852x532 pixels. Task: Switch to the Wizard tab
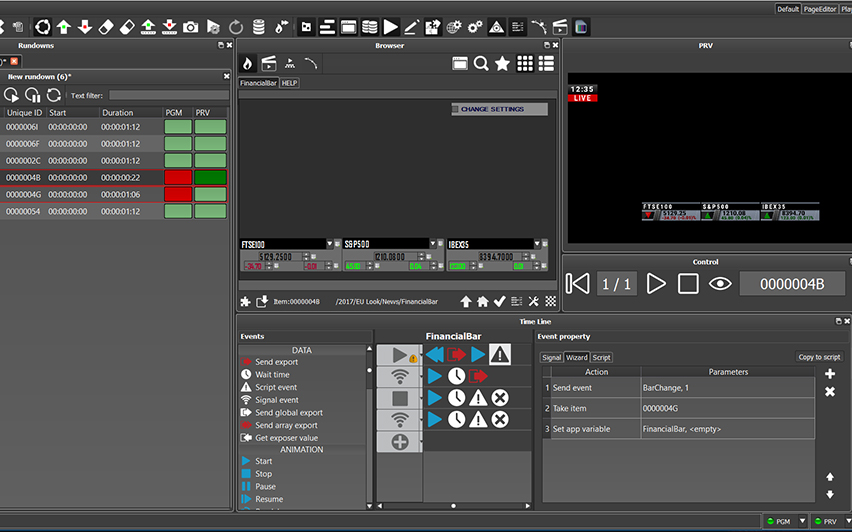pyautogui.click(x=577, y=358)
